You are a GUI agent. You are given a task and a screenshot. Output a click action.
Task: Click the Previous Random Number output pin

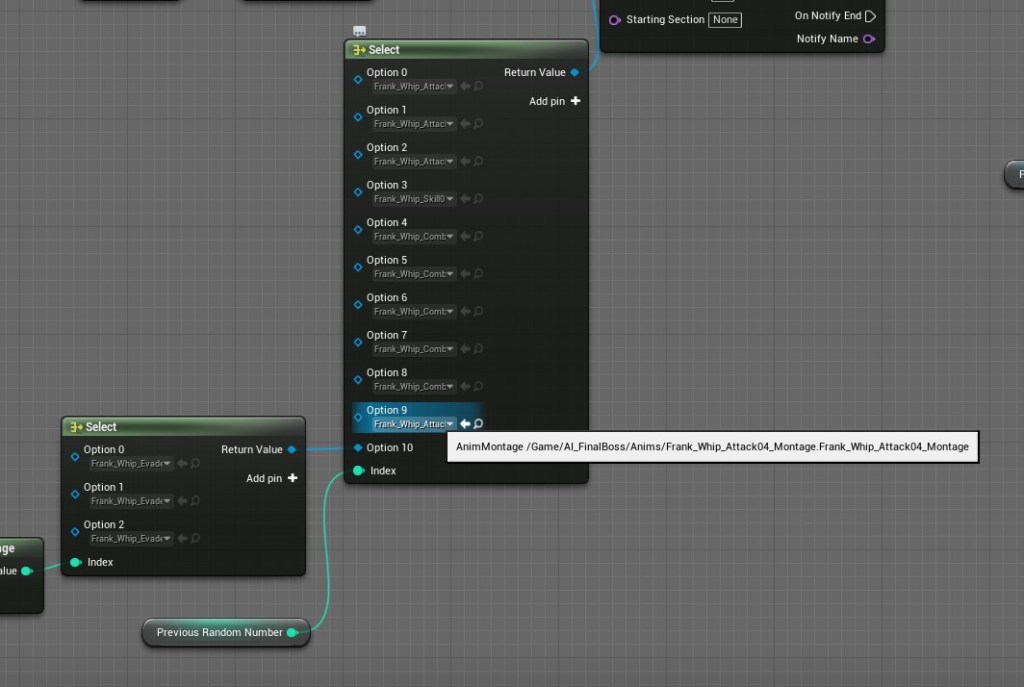(x=292, y=632)
